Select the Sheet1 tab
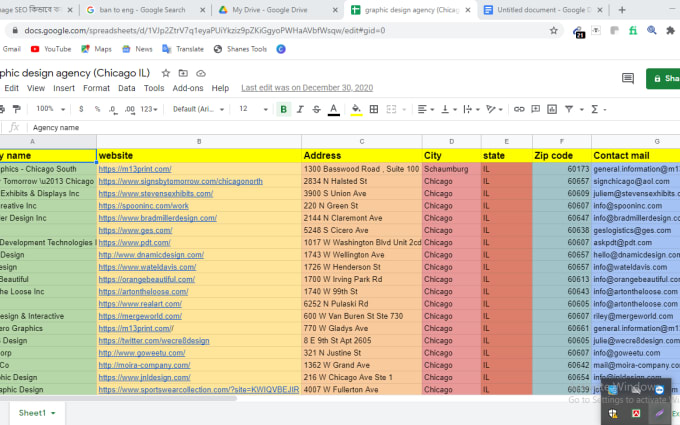 36,413
